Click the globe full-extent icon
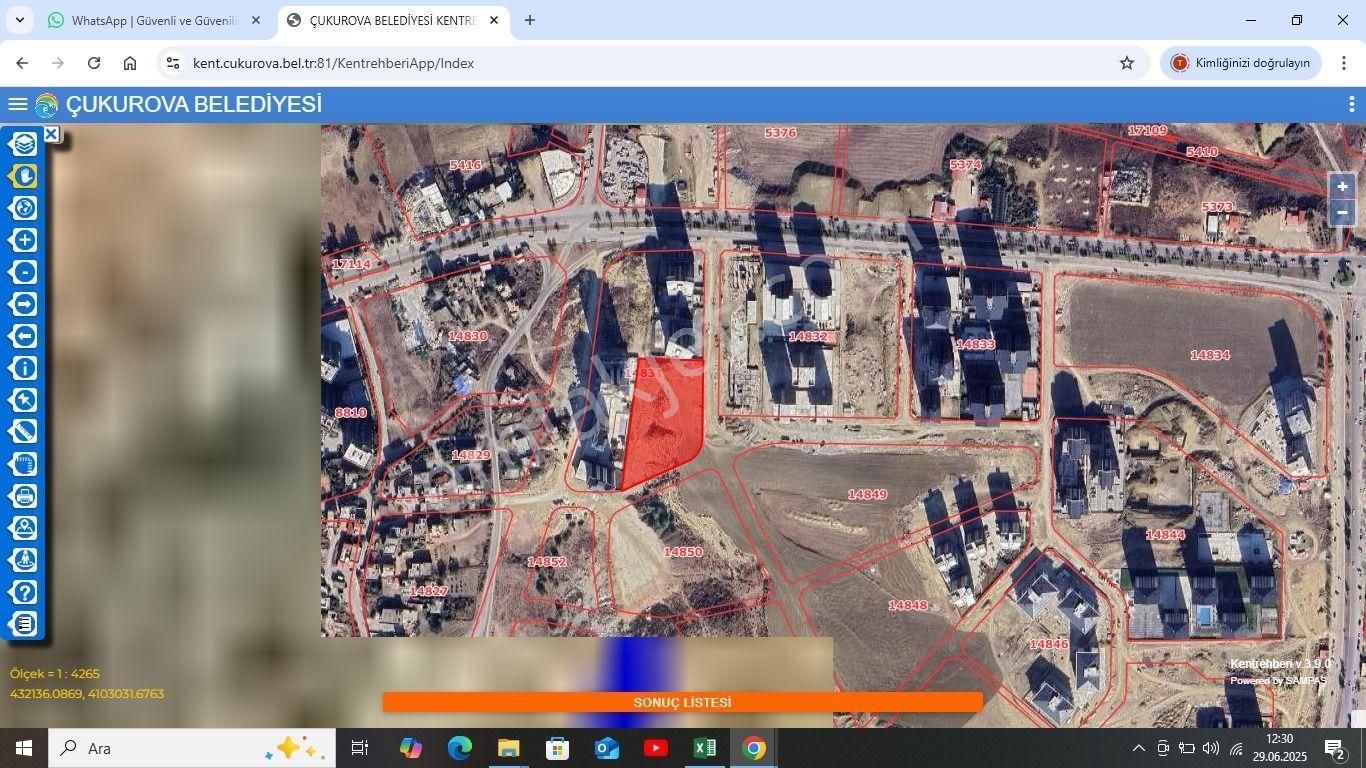This screenshot has height=768, width=1366. coord(24,208)
